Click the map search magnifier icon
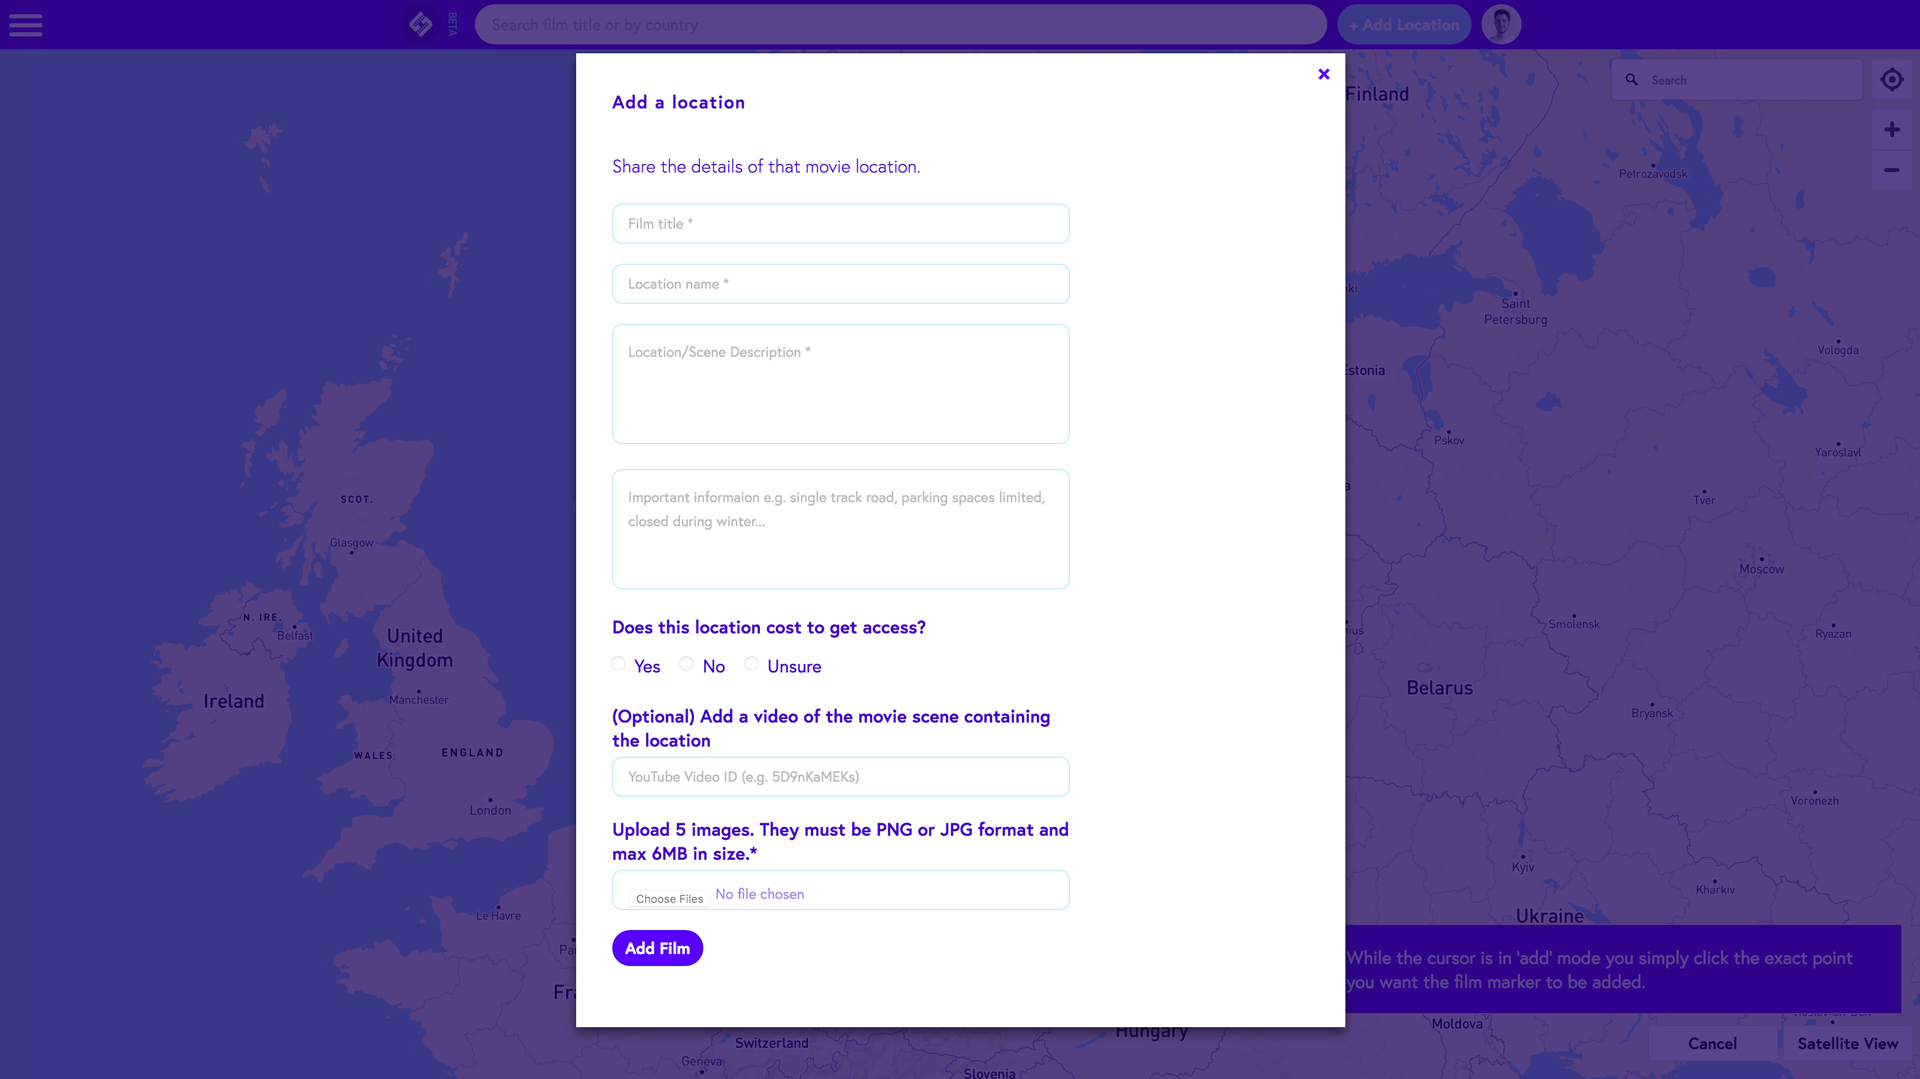Screen dimensions: 1920x1079 click(x=1631, y=80)
